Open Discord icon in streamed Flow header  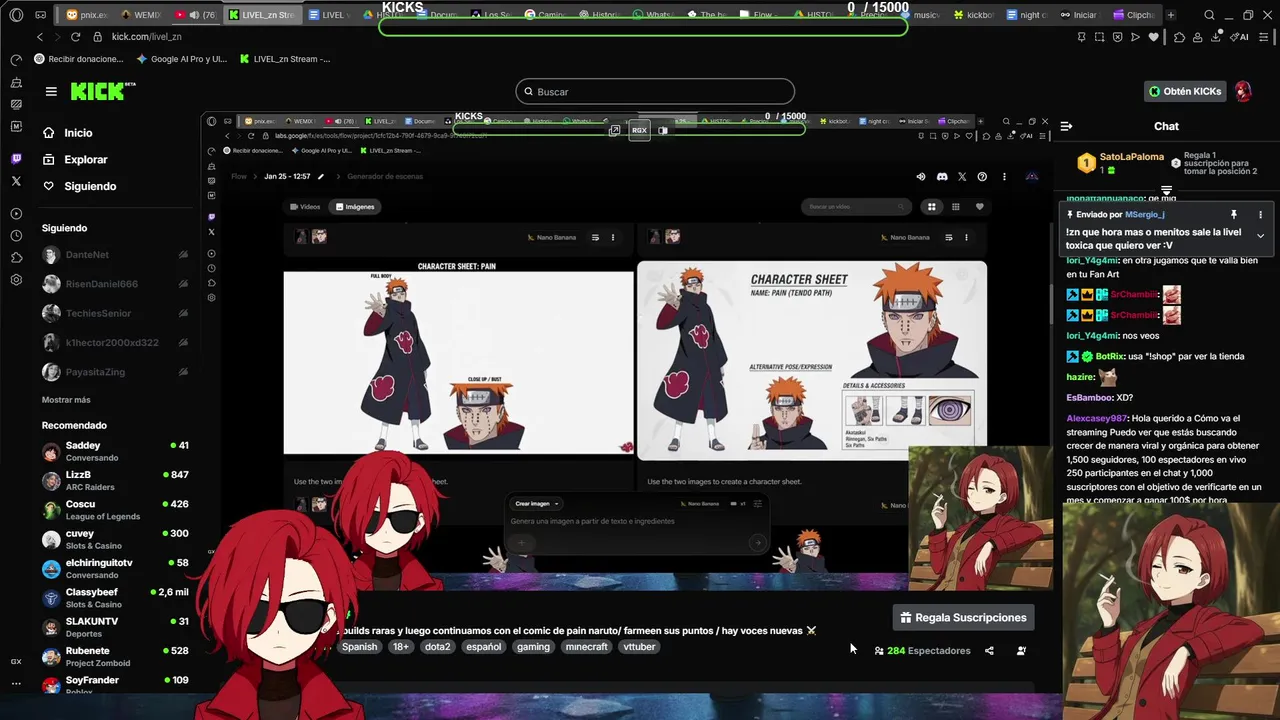click(x=941, y=177)
